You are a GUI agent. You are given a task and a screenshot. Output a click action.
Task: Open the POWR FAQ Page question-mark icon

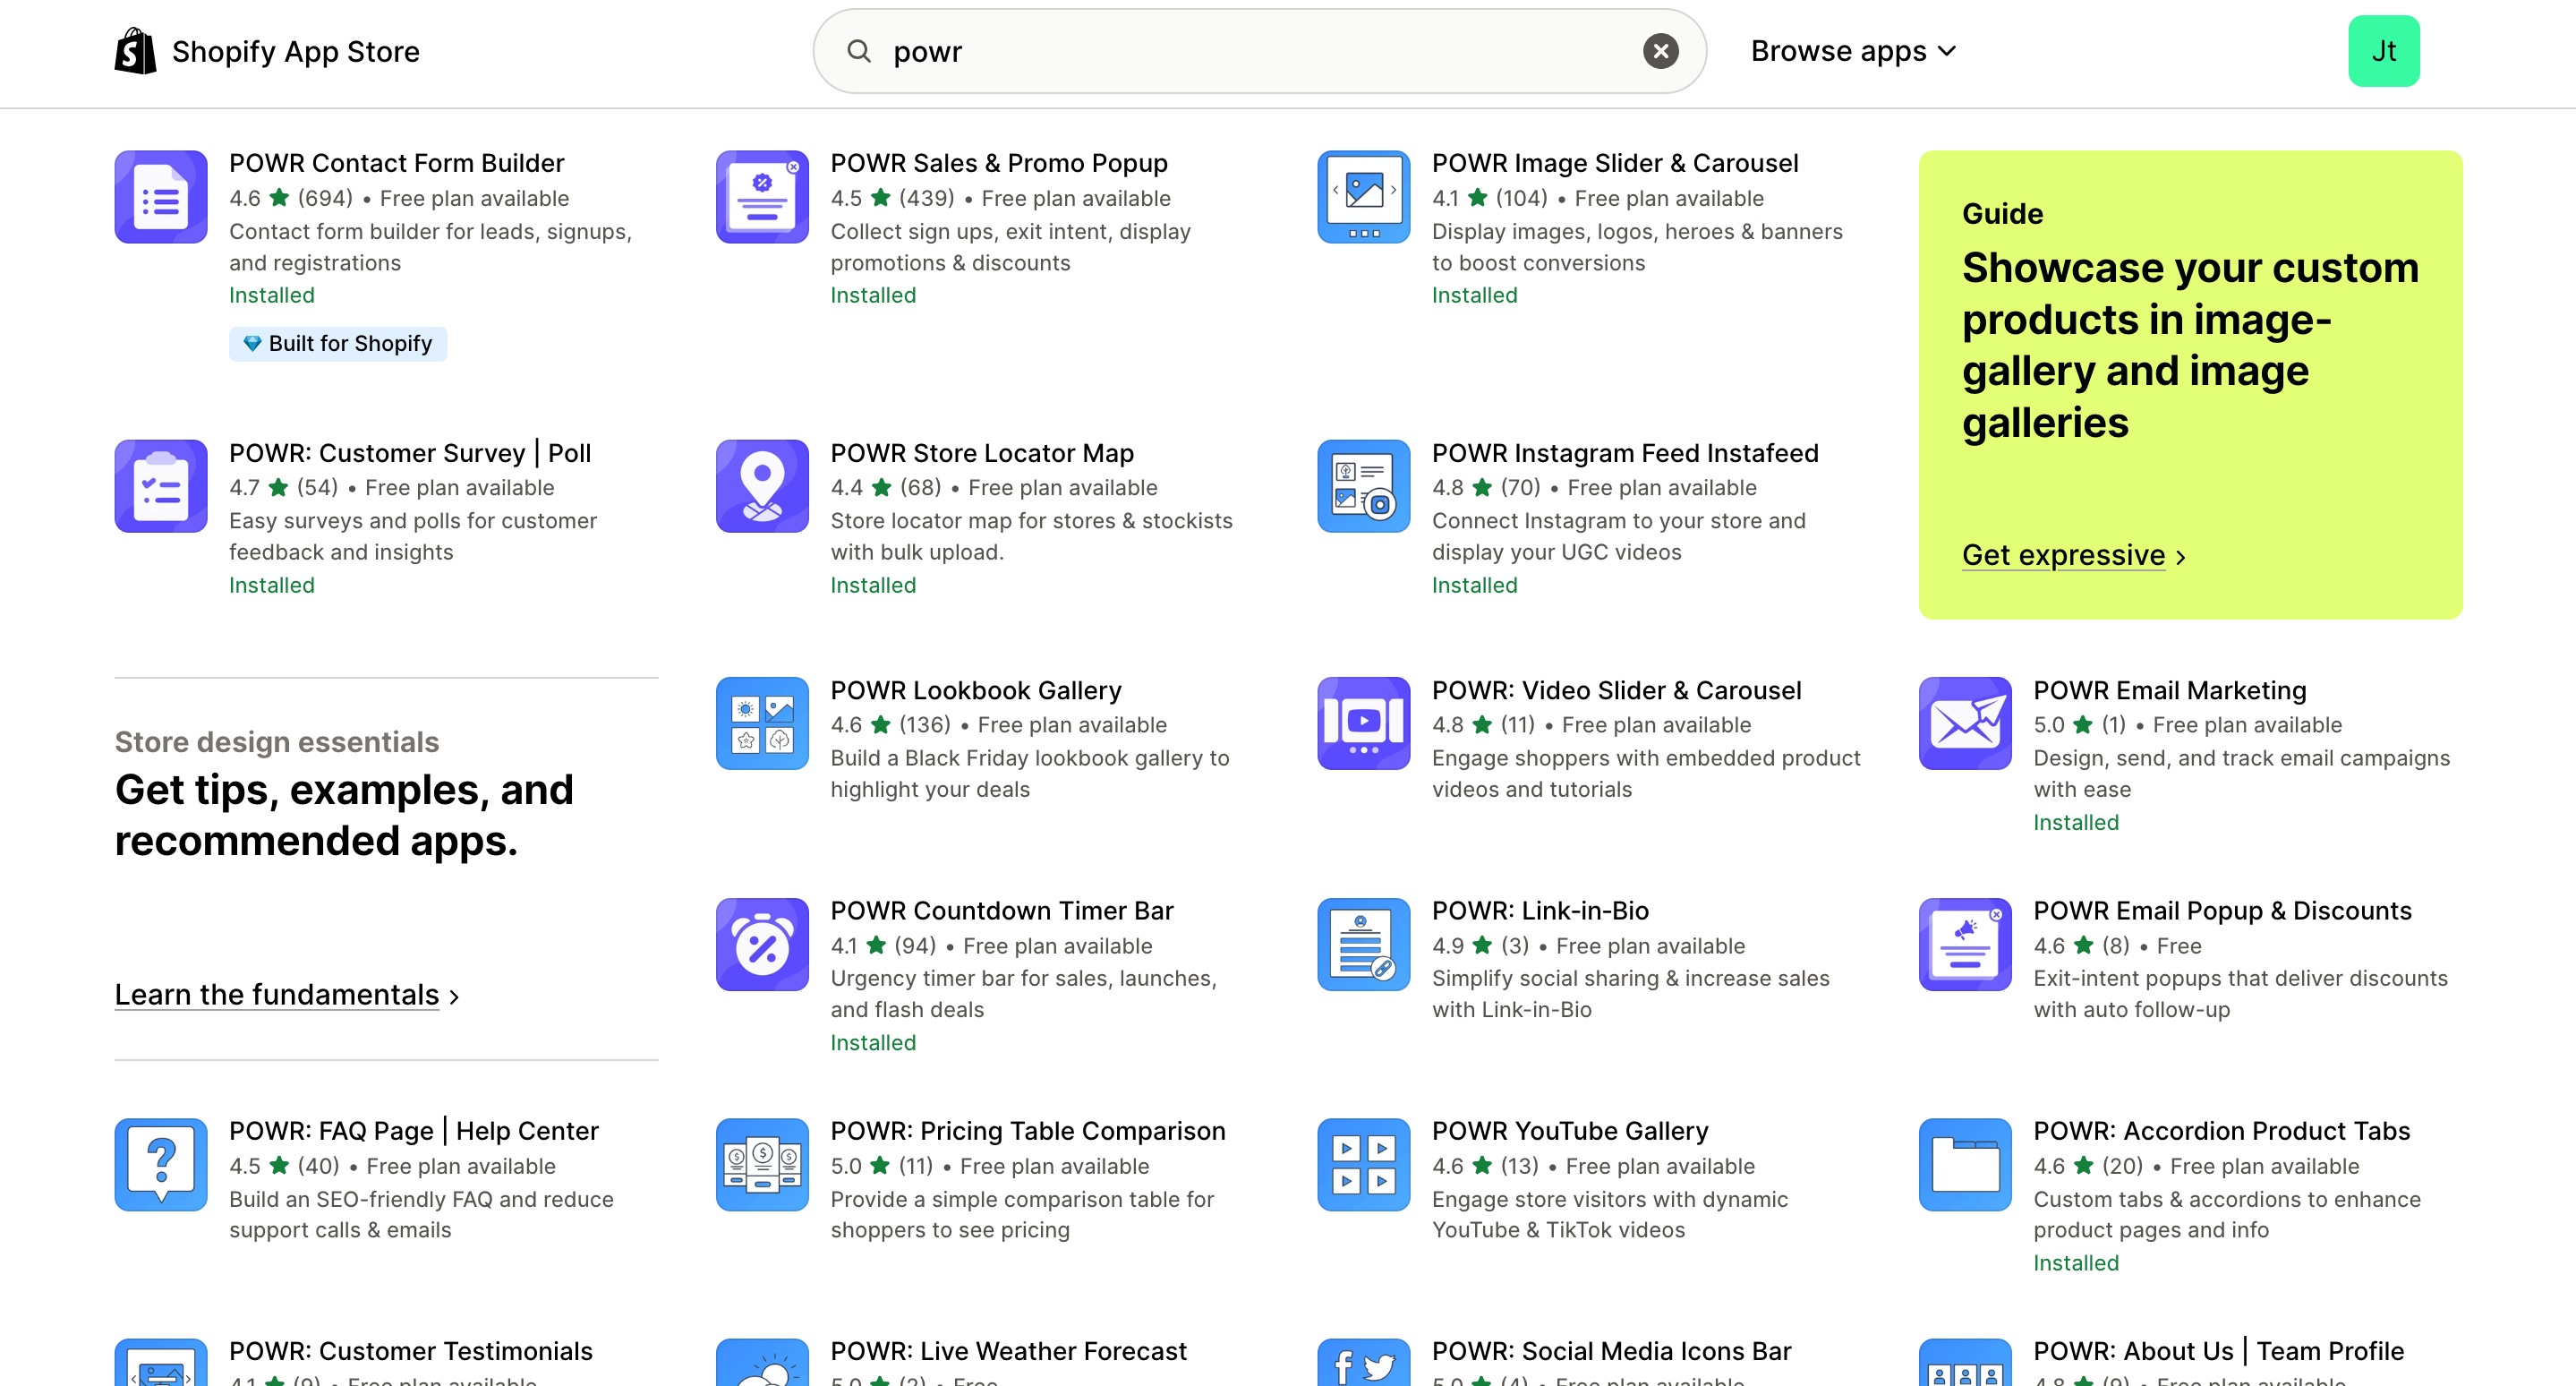tap(161, 1164)
